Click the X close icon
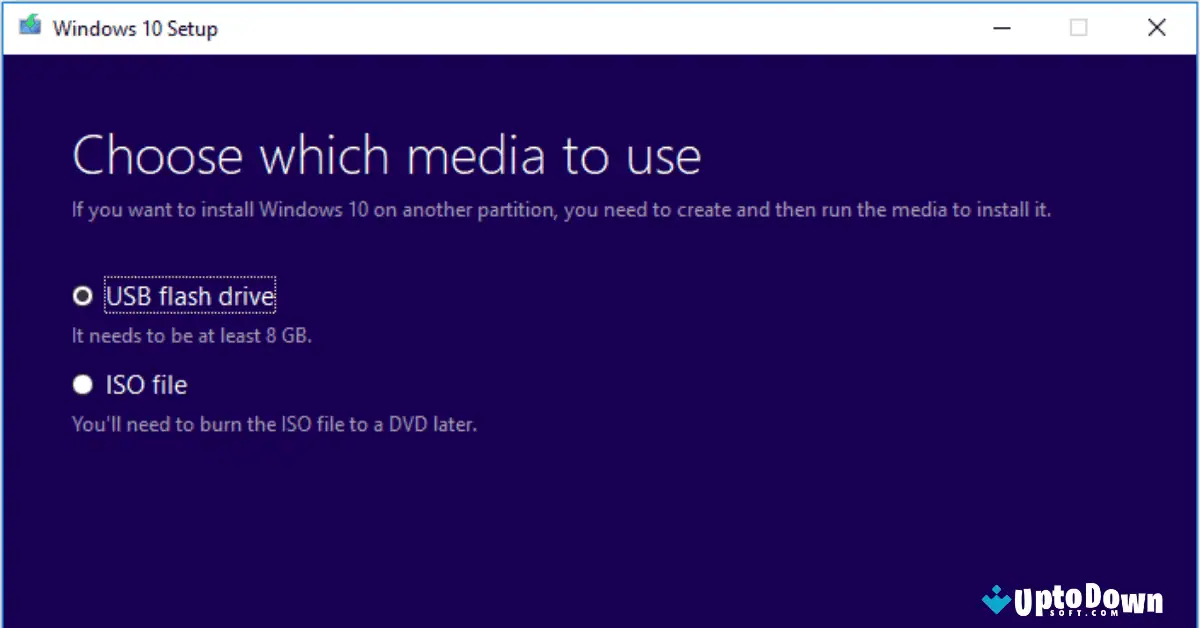 coord(1157,28)
